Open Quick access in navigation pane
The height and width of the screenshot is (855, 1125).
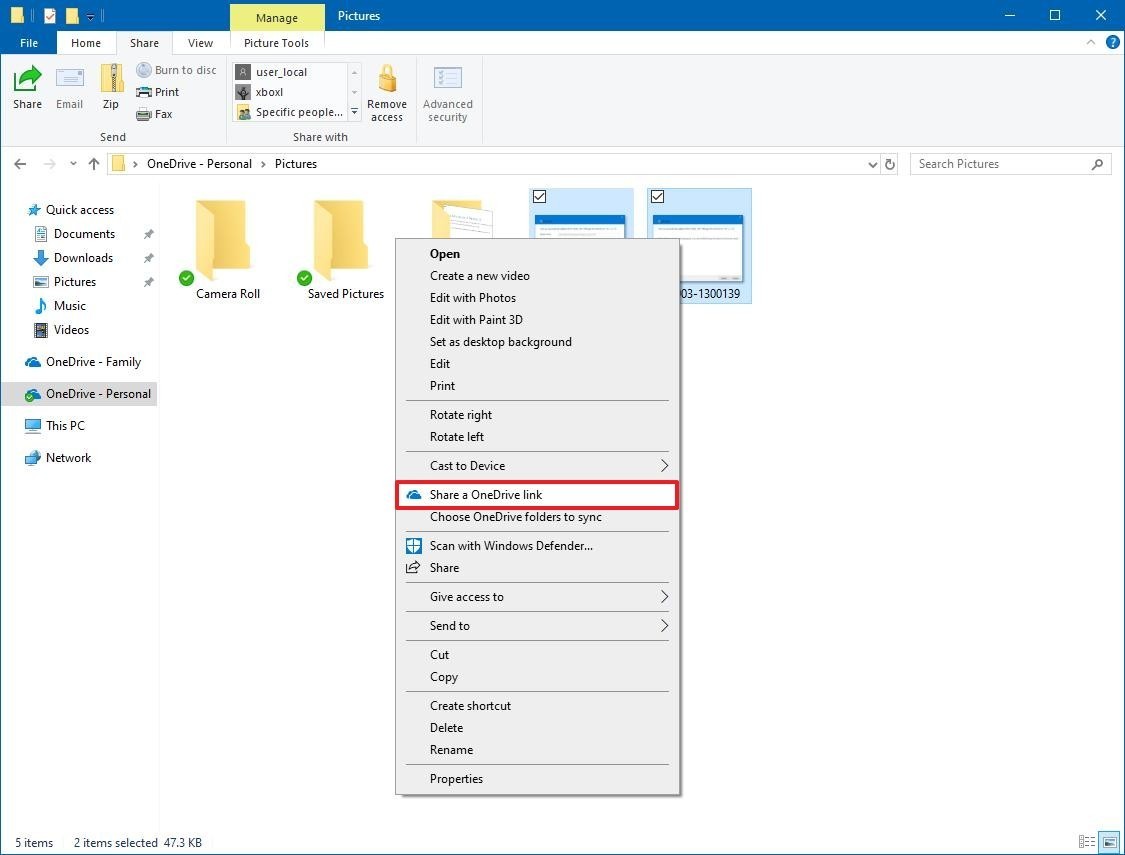coord(80,209)
